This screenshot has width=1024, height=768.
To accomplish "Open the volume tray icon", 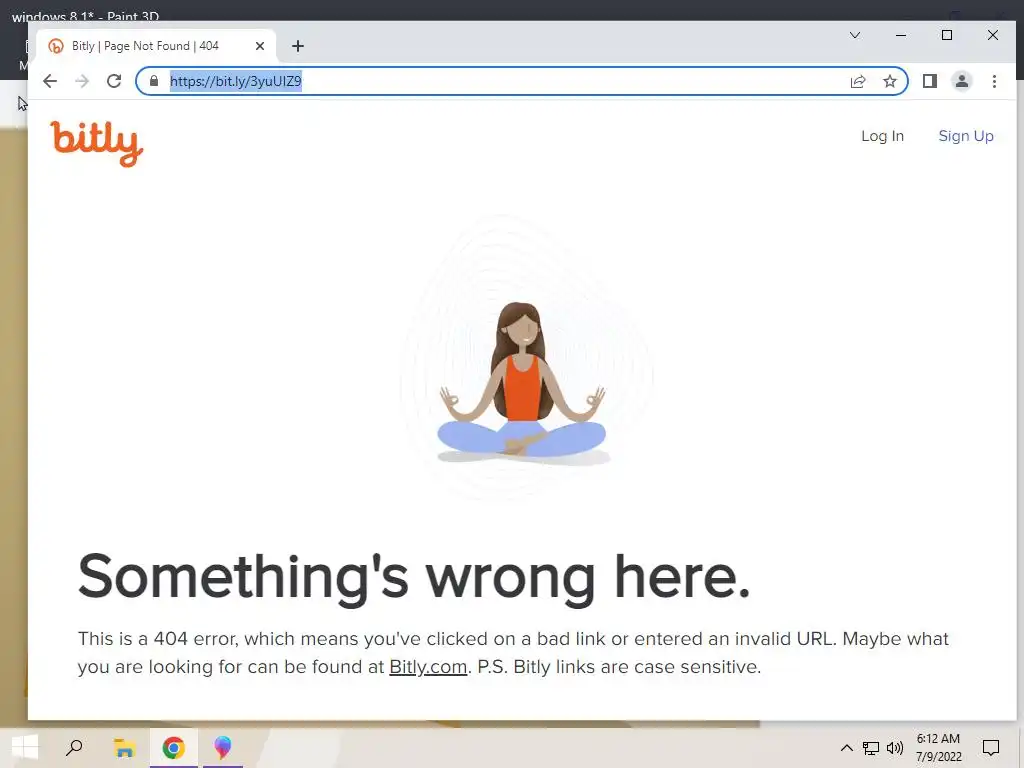I will tap(895, 748).
